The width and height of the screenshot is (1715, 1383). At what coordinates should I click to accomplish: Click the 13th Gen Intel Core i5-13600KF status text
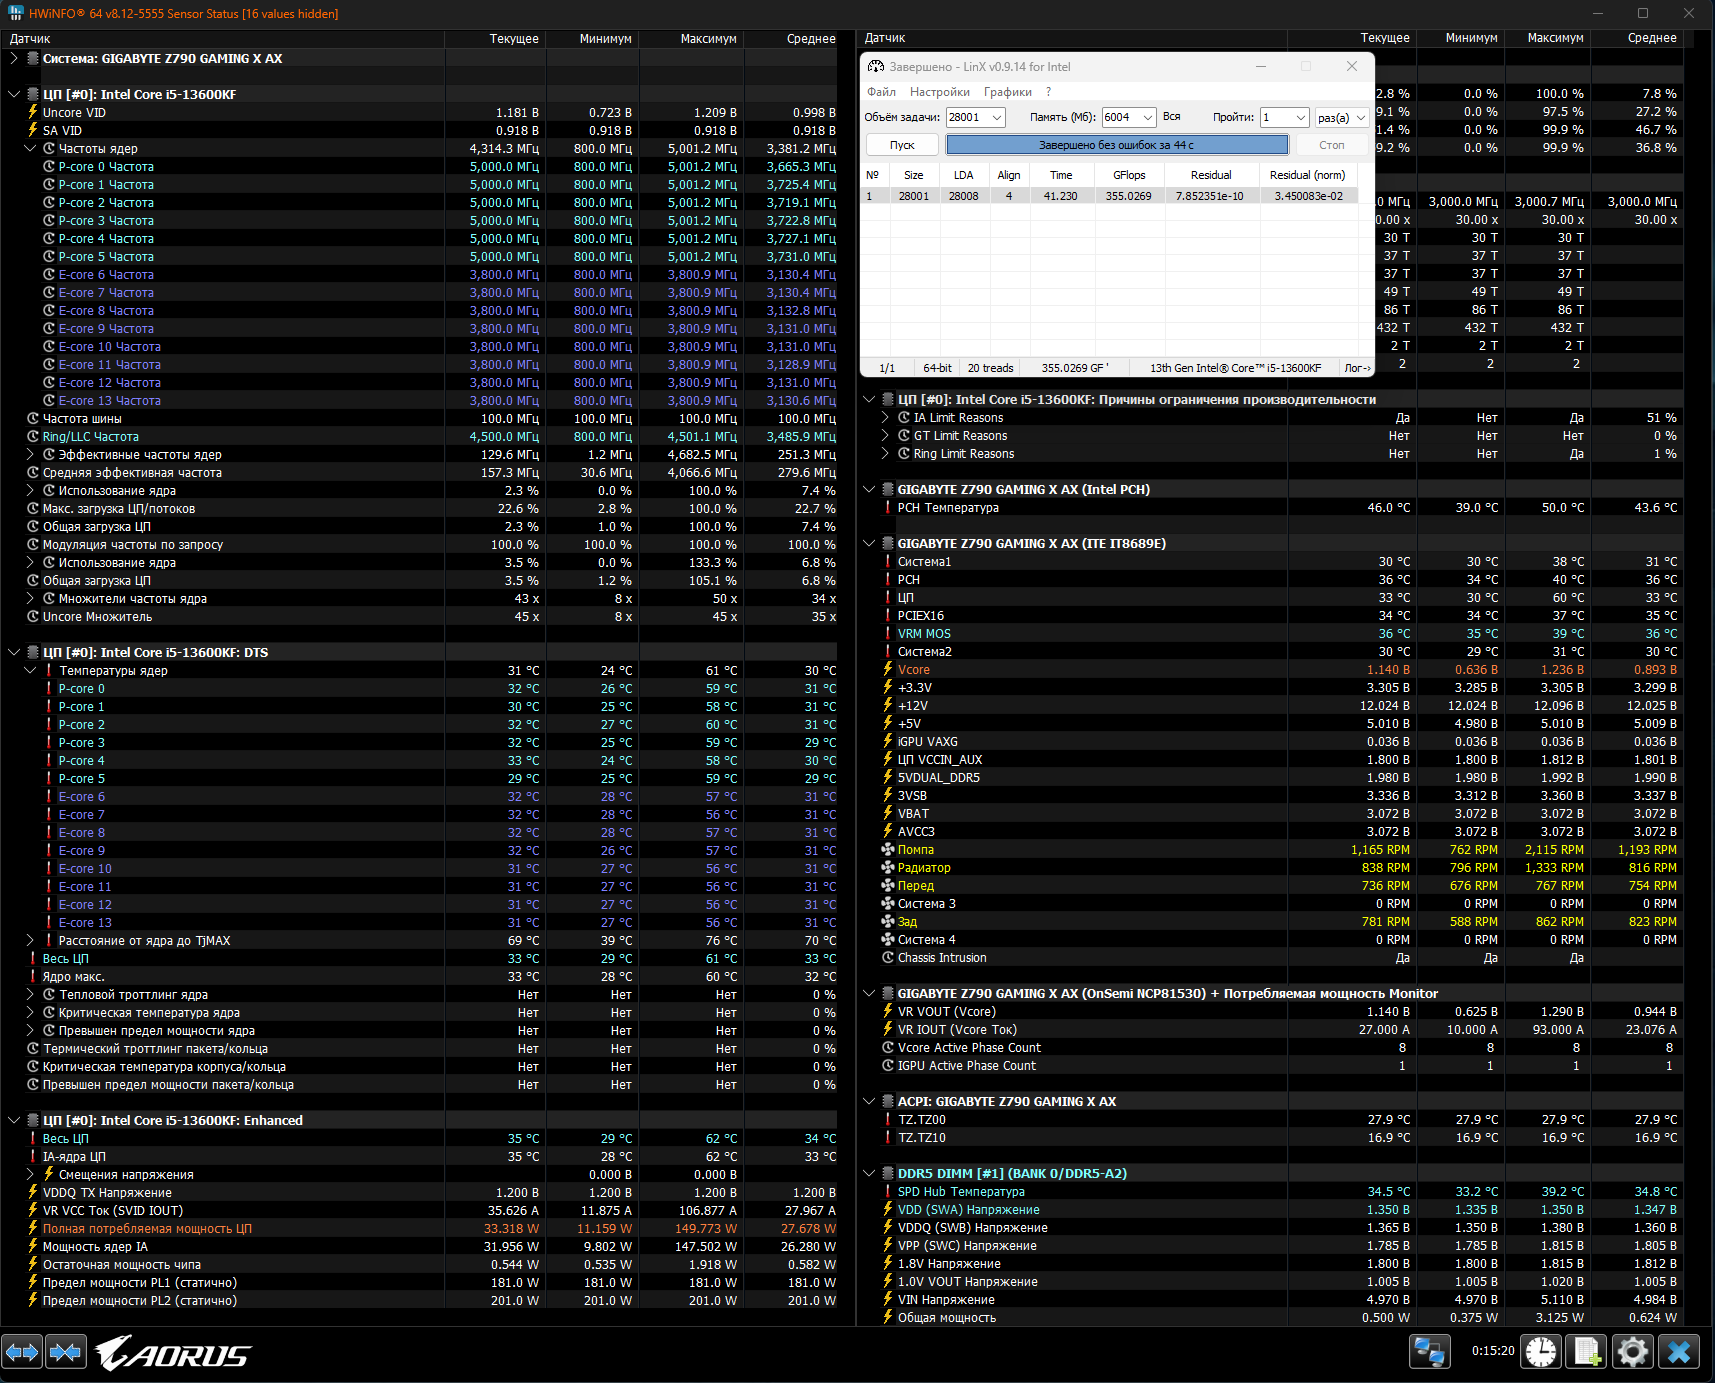coord(1235,368)
